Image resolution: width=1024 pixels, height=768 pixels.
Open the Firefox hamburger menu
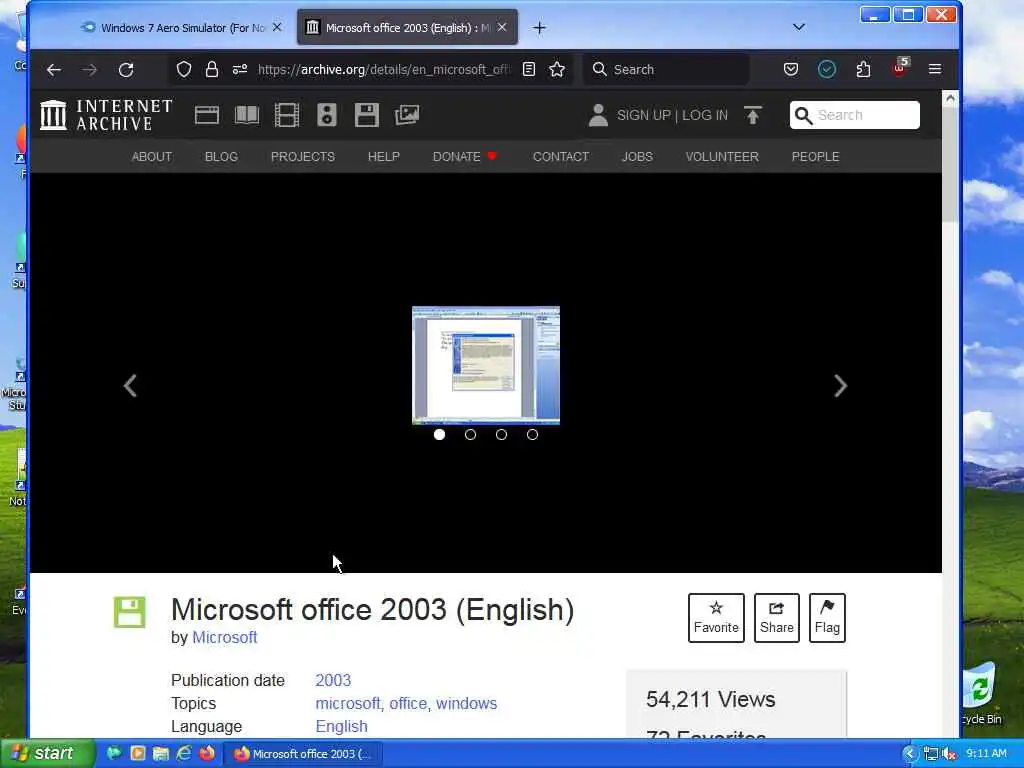click(935, 69)
